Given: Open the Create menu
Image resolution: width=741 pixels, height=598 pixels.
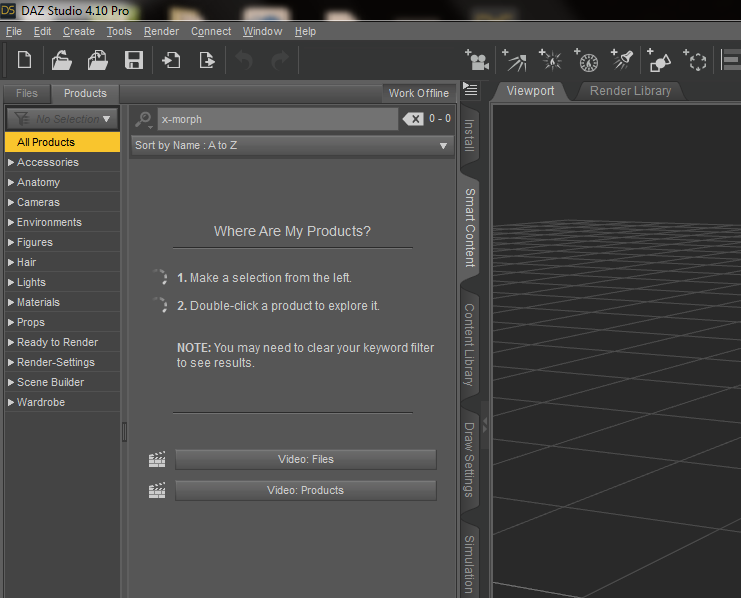Looking at the screenshot, I should 79,31.
